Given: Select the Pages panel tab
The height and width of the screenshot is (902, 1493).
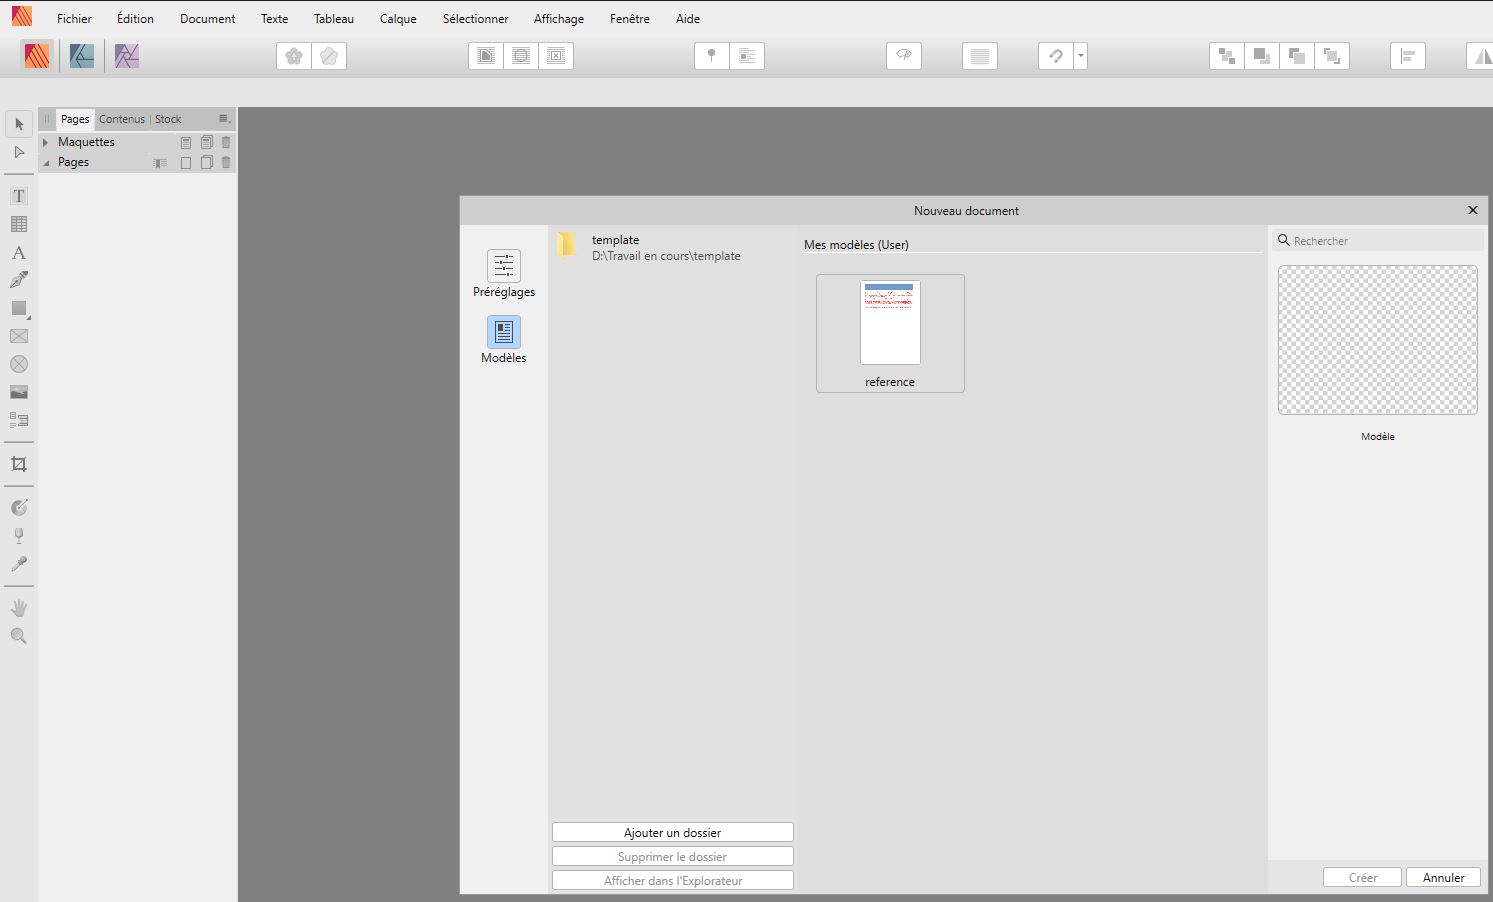Looking at the screenshot, I should 75,119.
